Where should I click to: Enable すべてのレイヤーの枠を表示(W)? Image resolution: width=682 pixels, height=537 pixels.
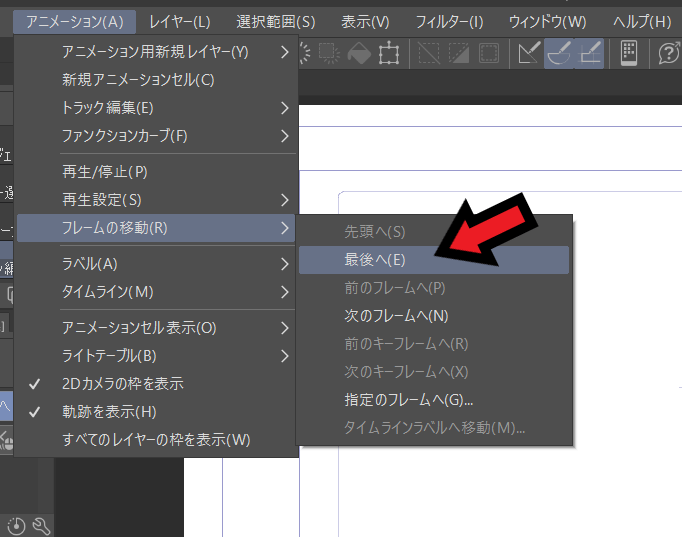pyautogui.click(x=156, y=440)
